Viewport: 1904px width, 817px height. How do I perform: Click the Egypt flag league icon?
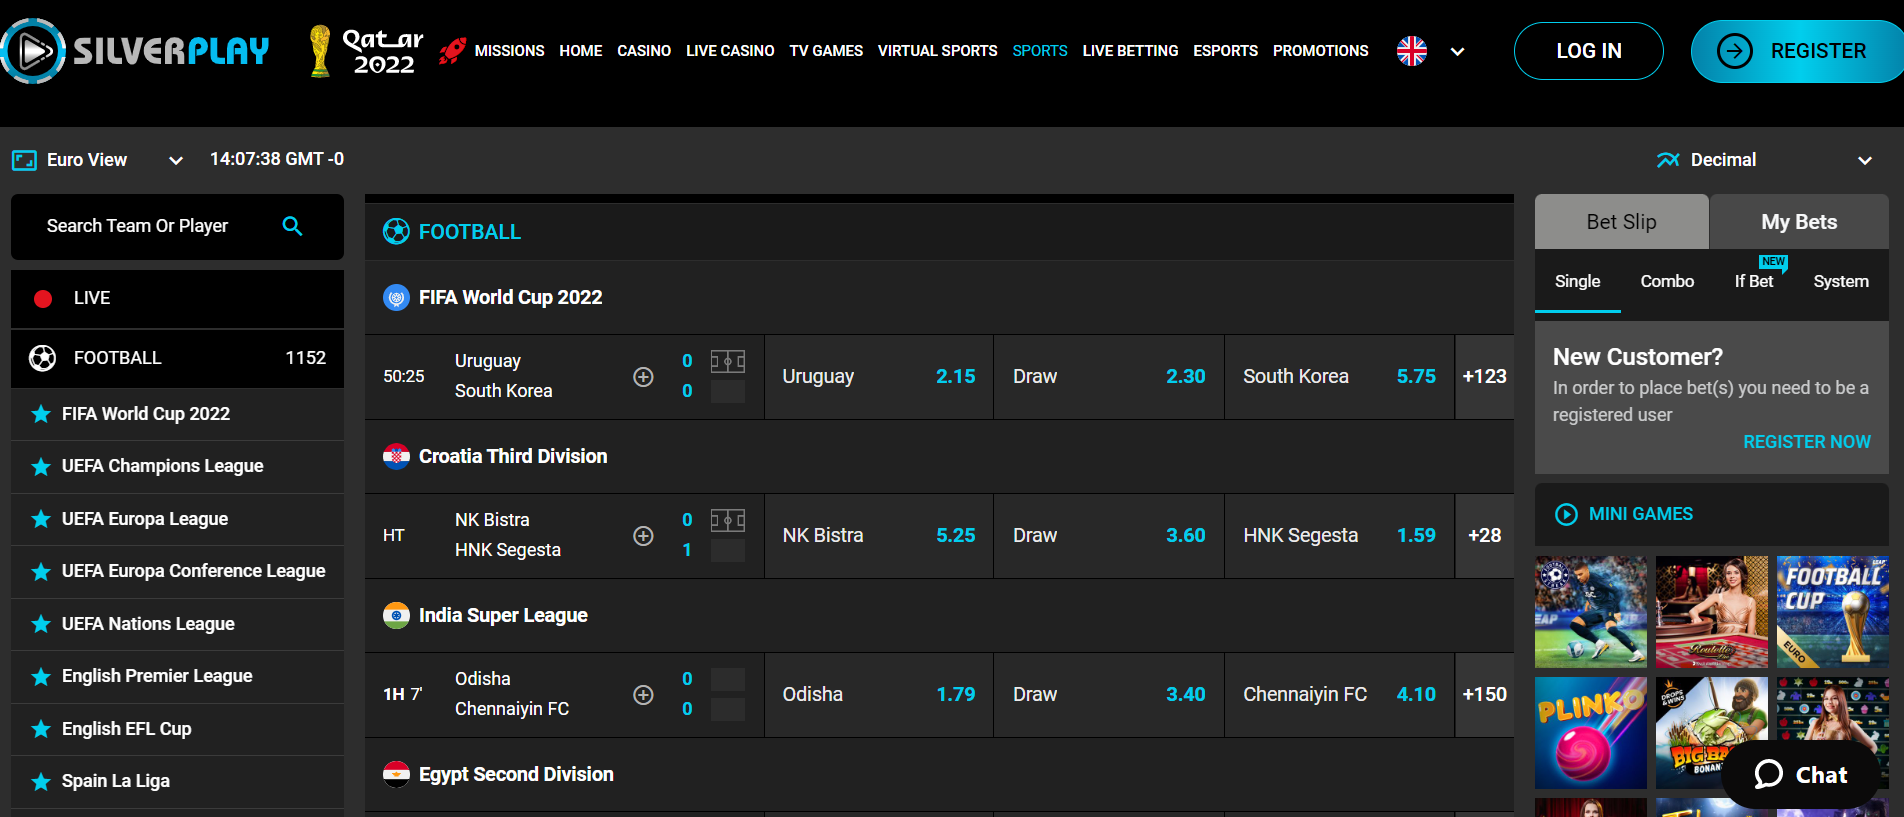tap(397, 774)
